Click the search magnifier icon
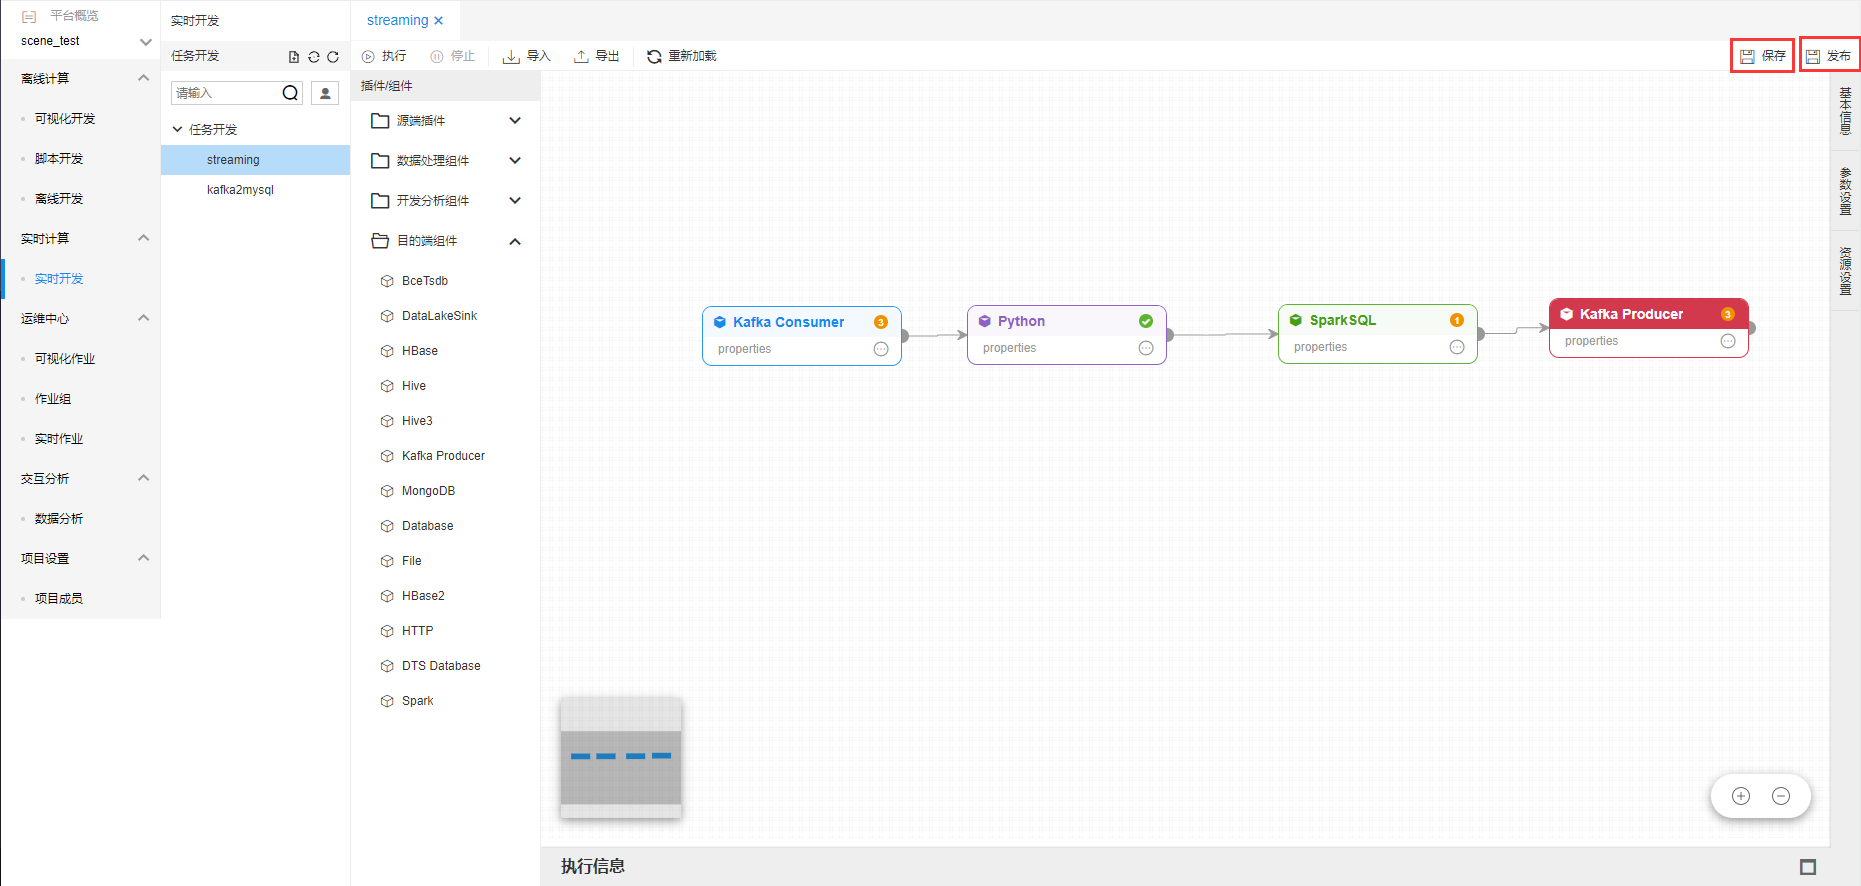This screenshot has height=886, width=1861. pyautogui.click(x=290, y=93)
